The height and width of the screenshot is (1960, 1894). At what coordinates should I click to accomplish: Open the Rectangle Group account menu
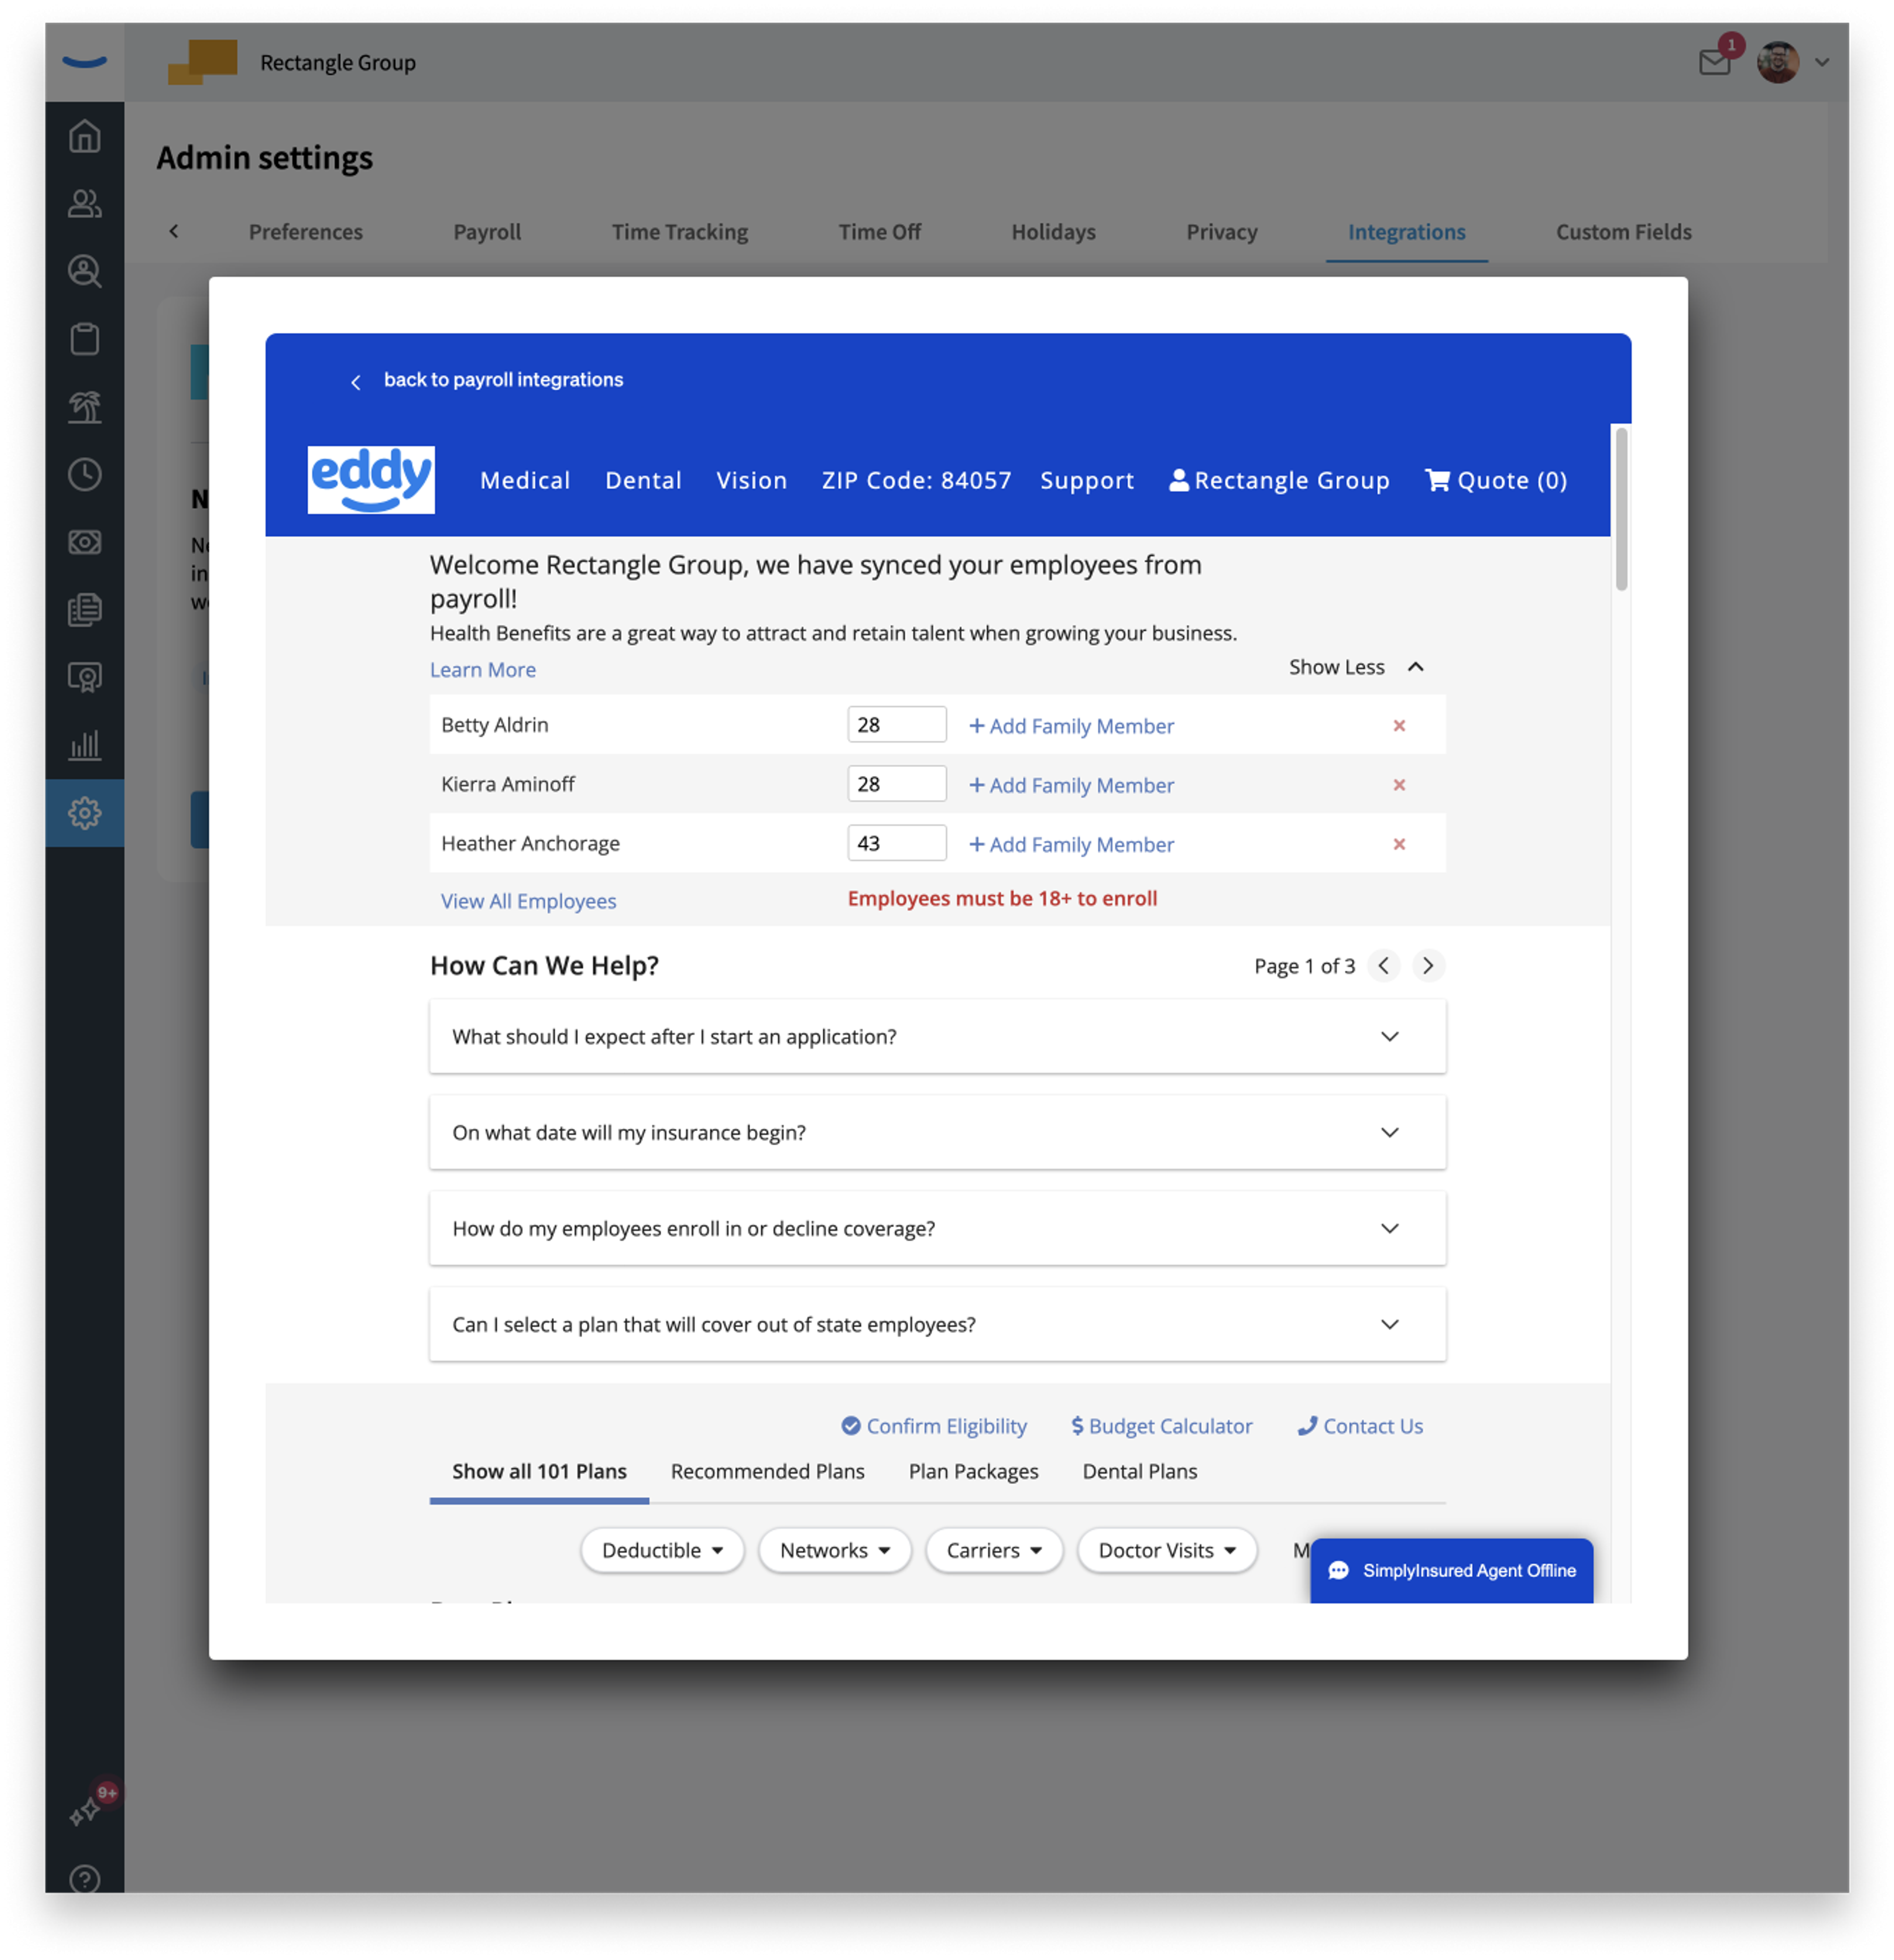[x=1279, y=481]
